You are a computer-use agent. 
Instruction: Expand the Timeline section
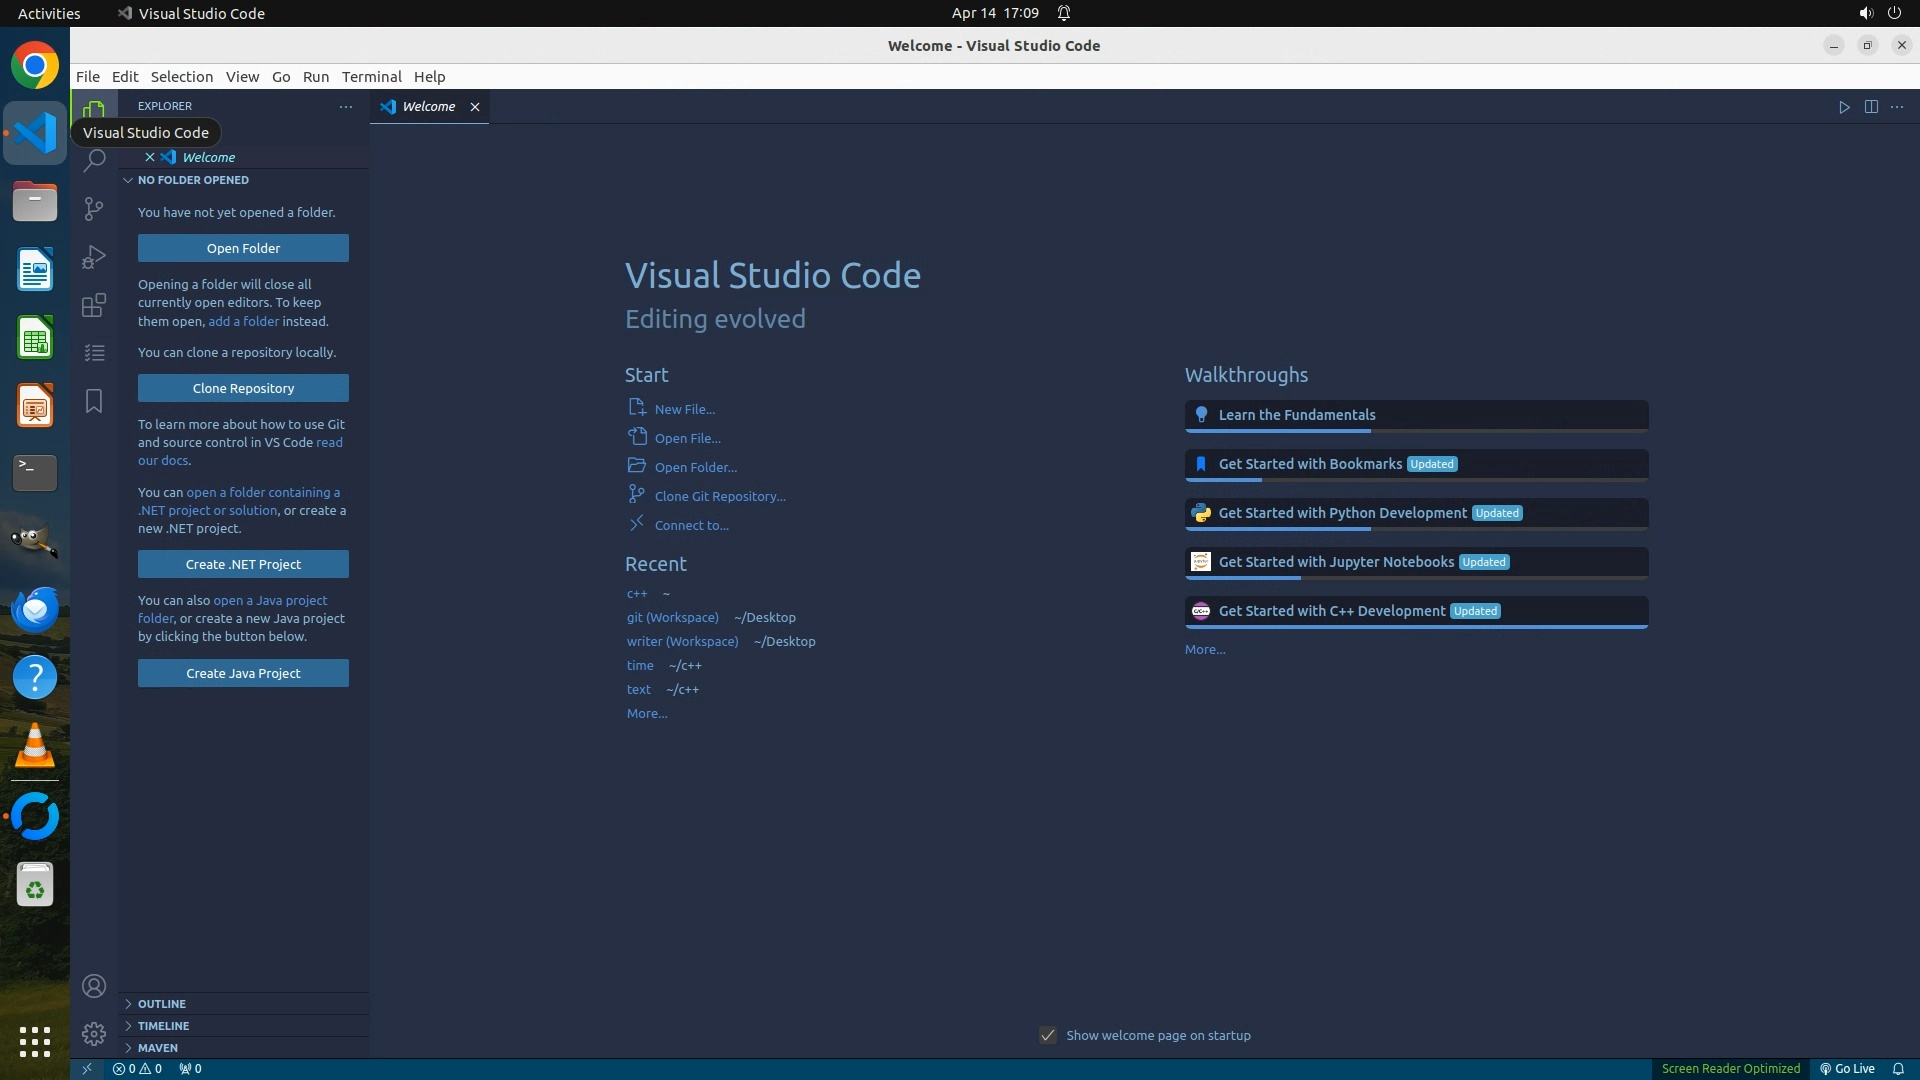click(163, 1025)
